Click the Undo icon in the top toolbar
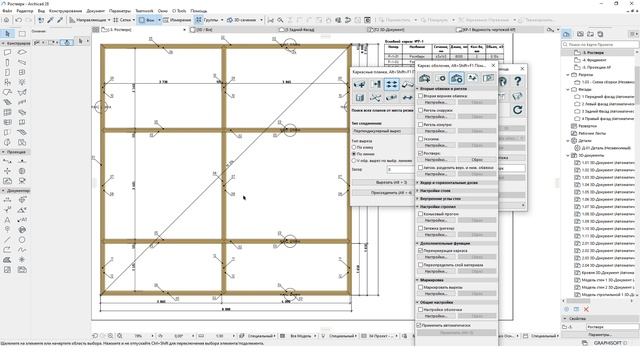Screen dimensions: 640x360 point(18,20)
